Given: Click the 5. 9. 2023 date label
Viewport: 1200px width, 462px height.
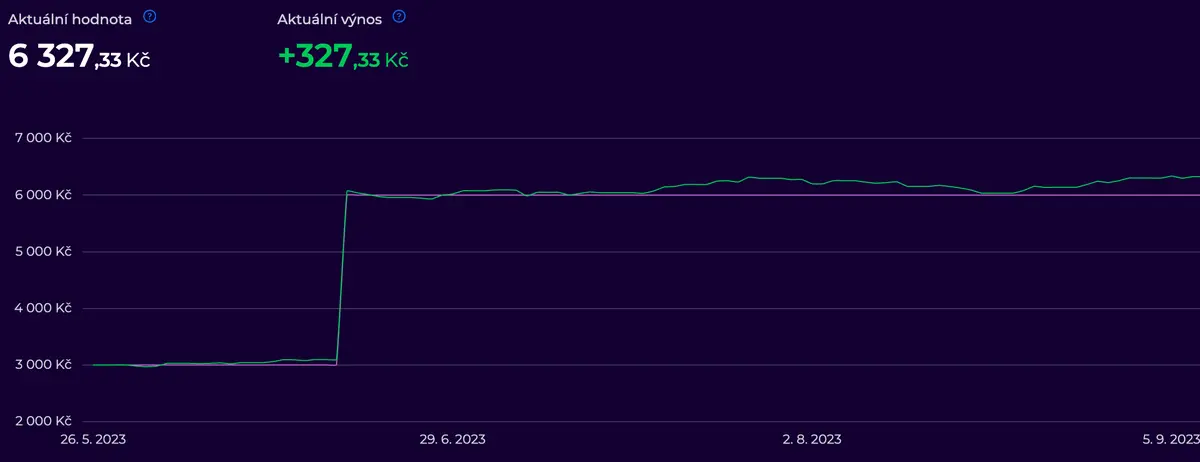Looking at the screenshot, I should tap(1170, 440).
